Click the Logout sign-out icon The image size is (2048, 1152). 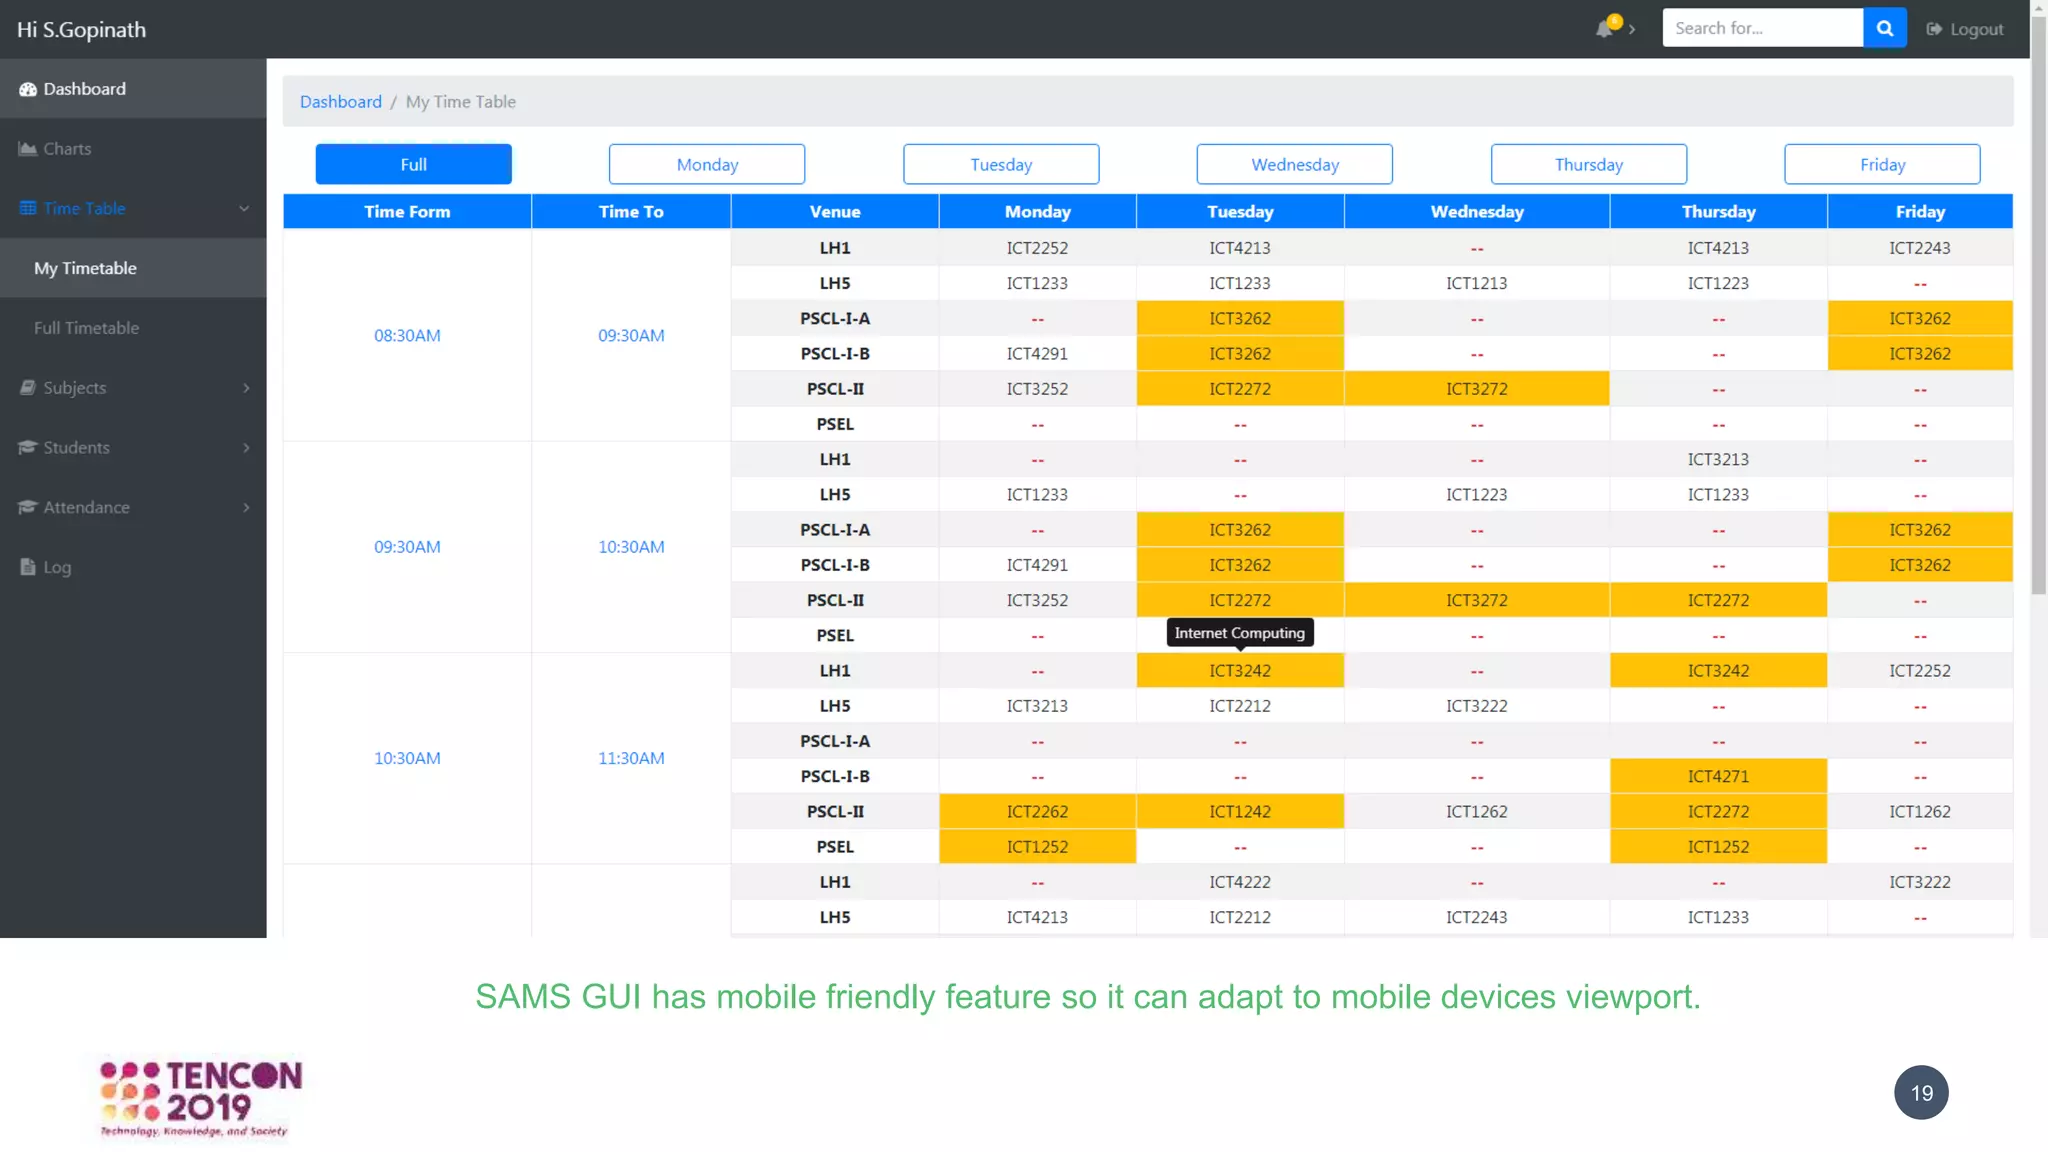(1934, 29)
